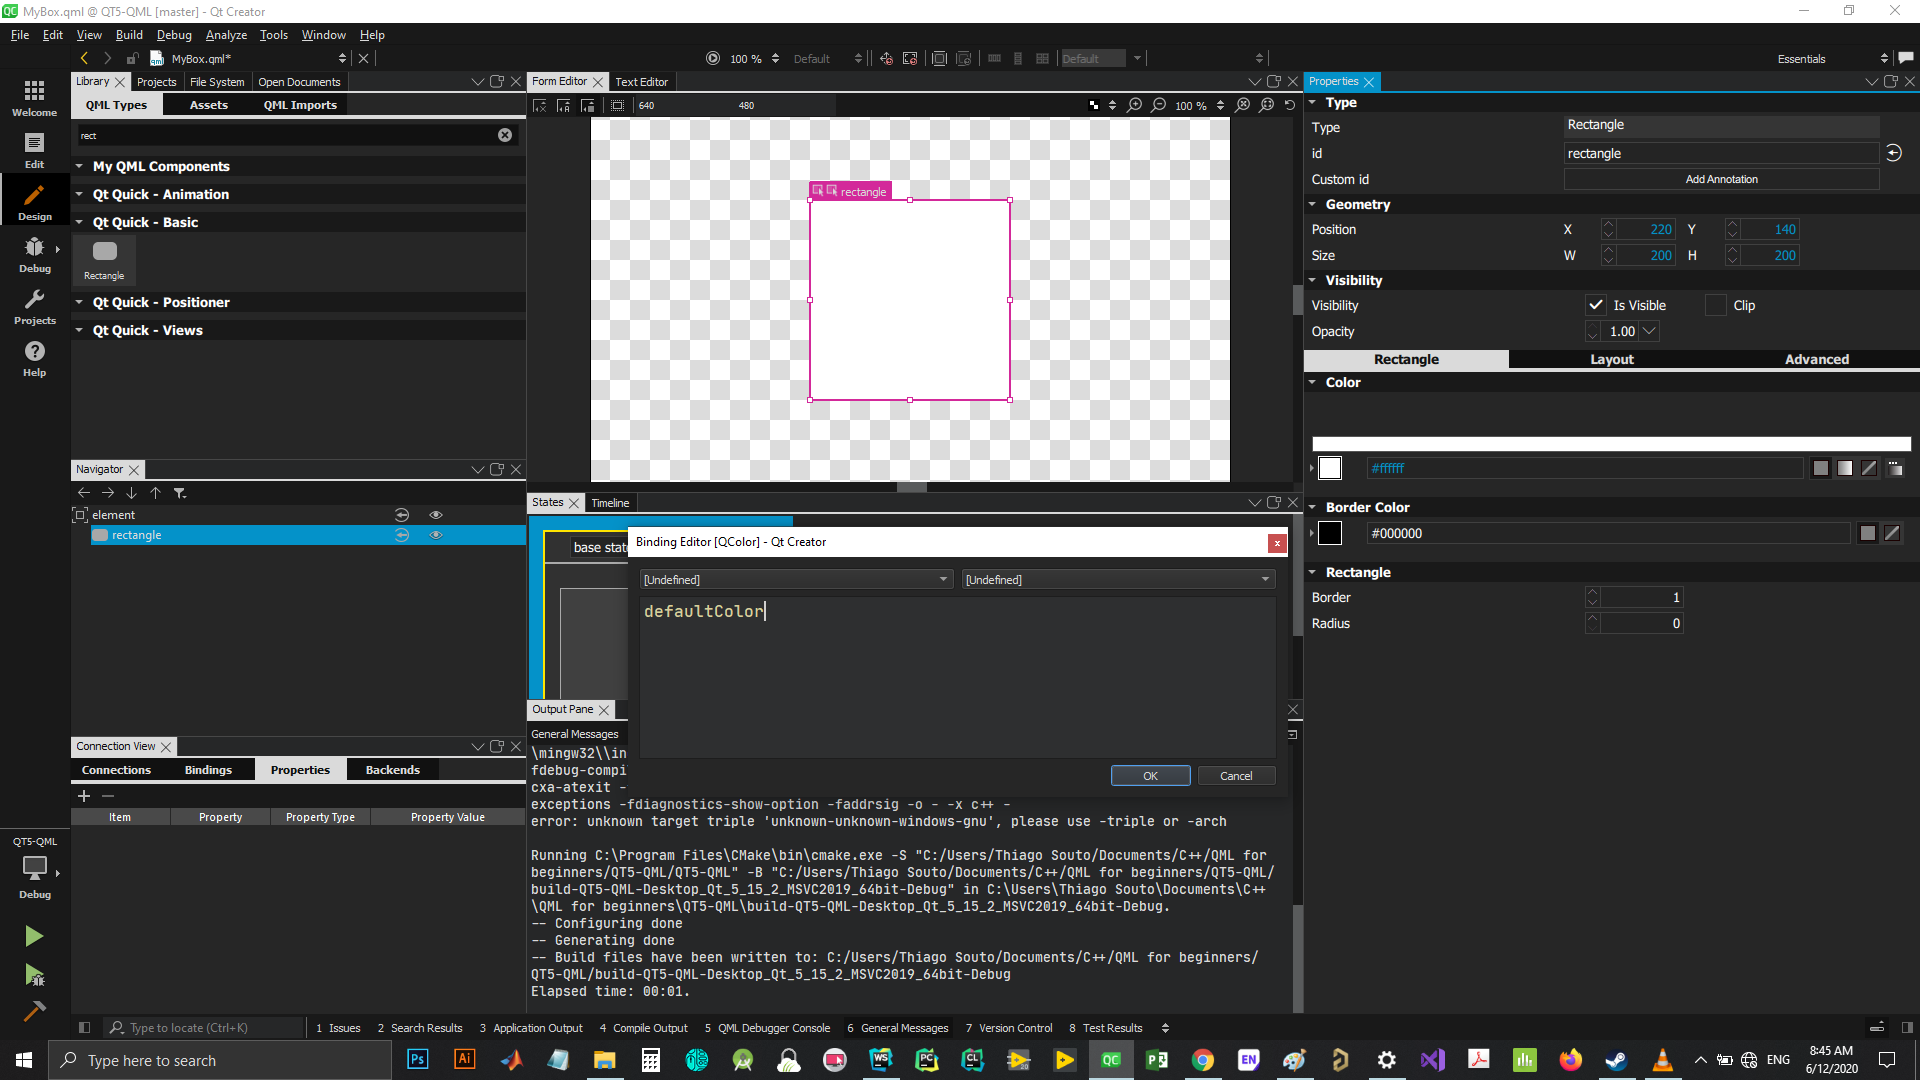Collapse Qt Quick - Animation section
The image size is (1920, 1080).
click(79, 194)
